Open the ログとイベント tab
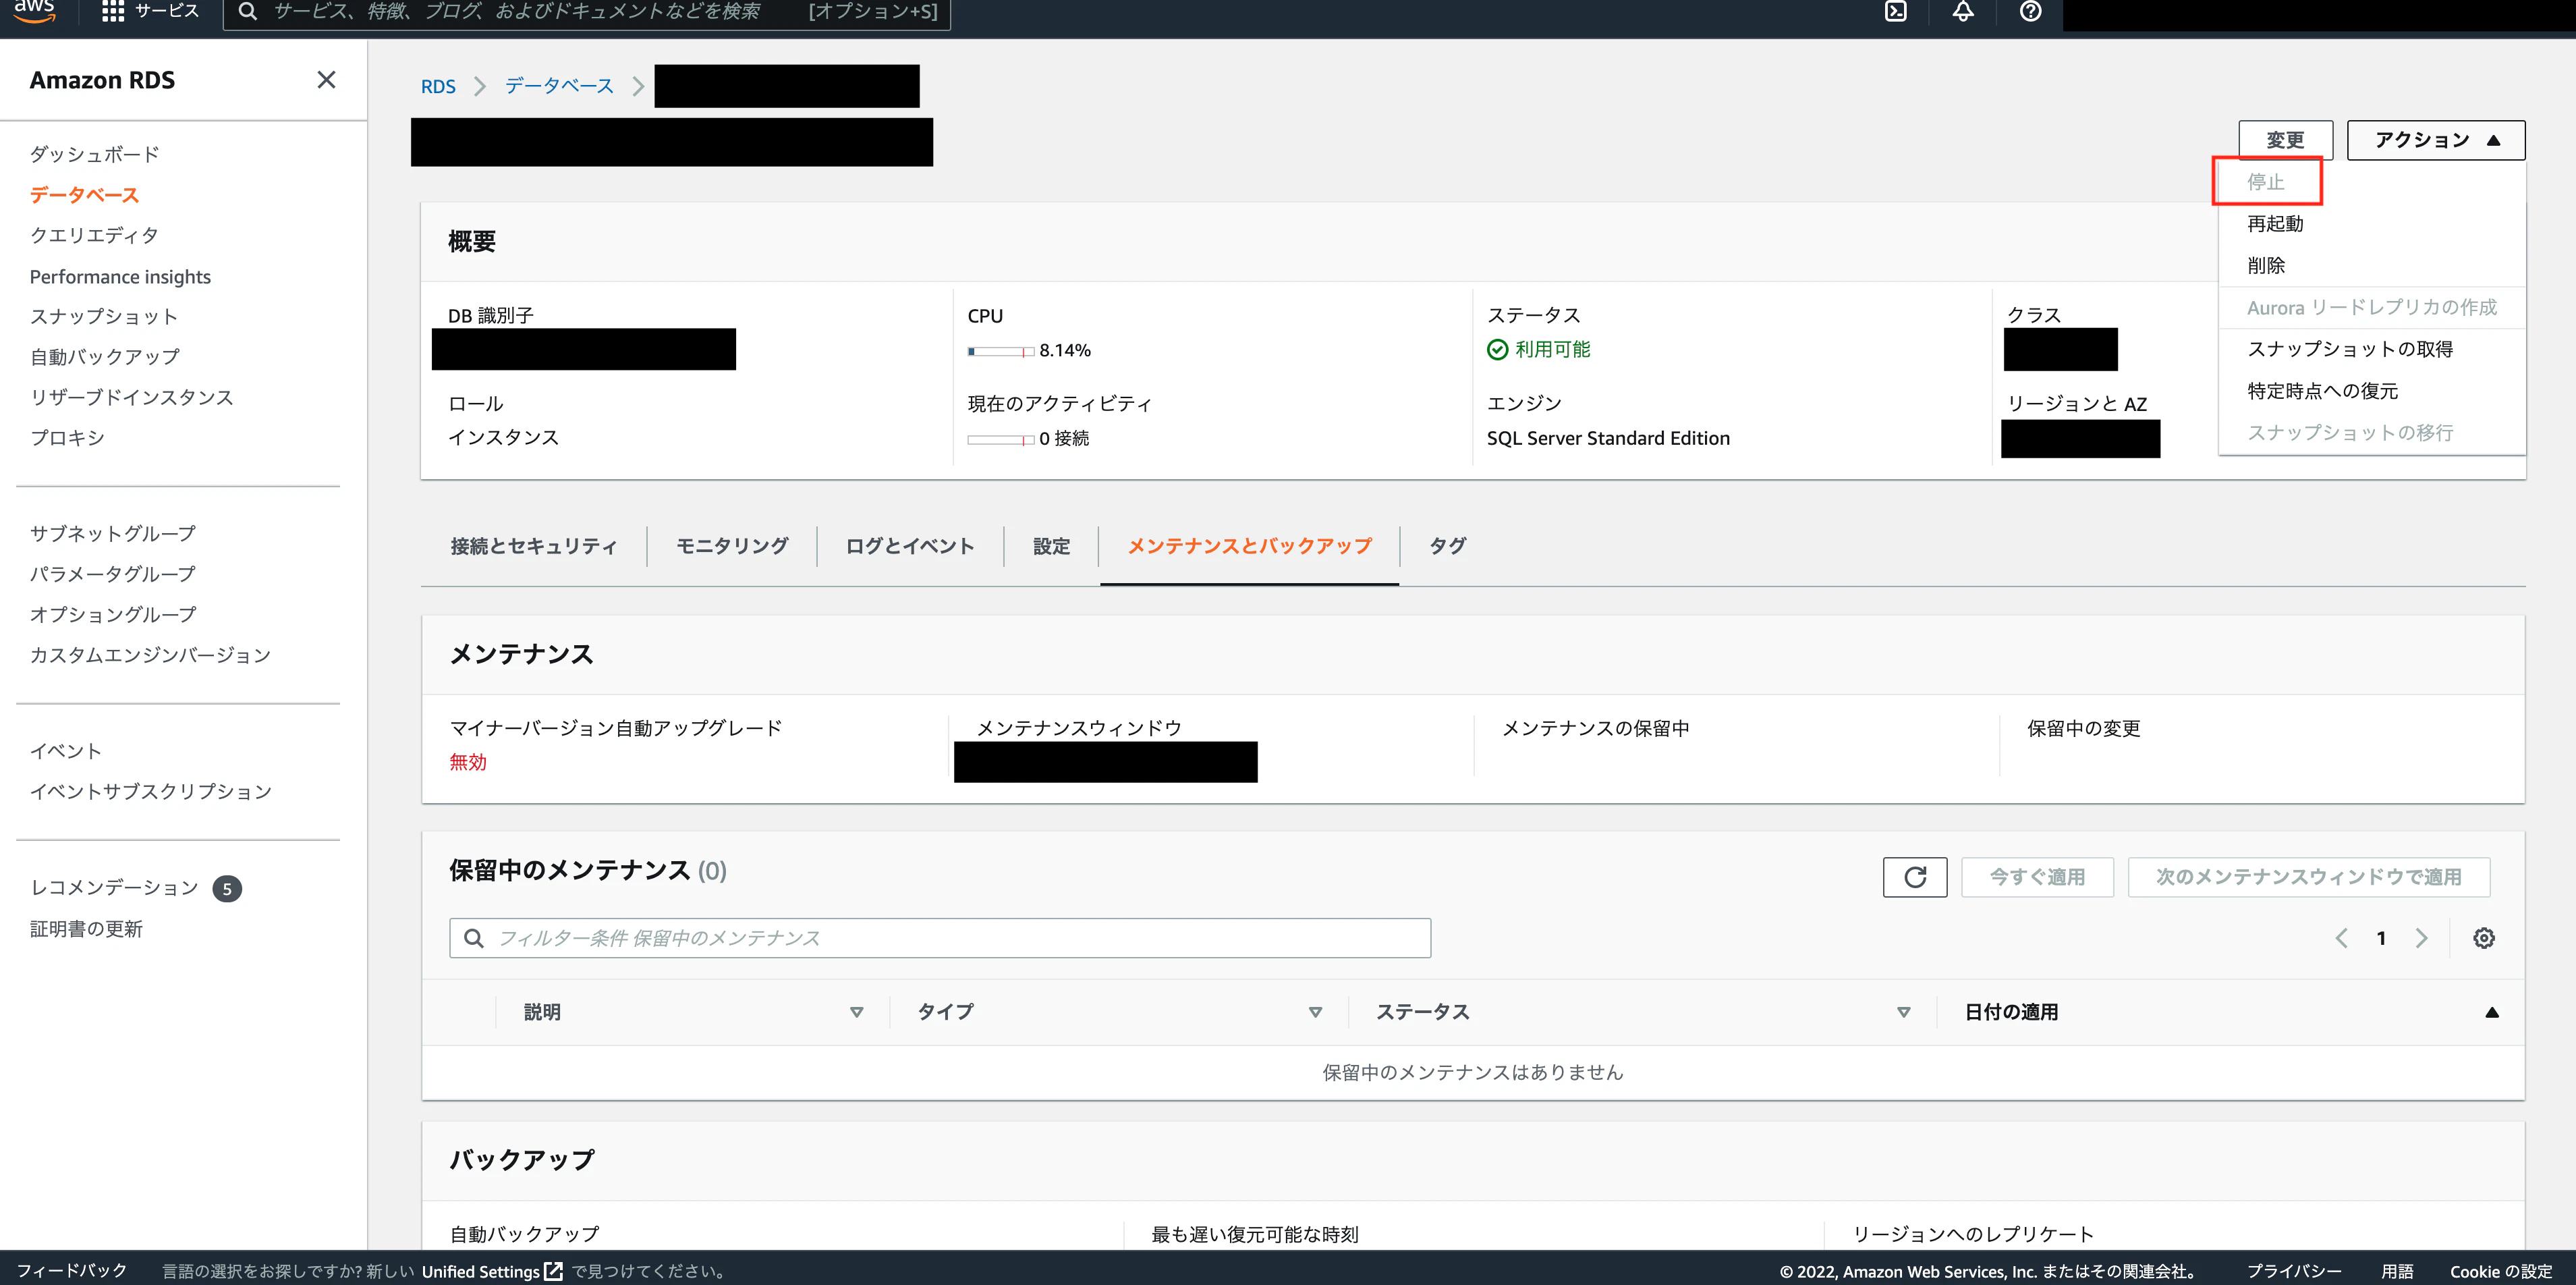The width and height of the screenshot is (2576, 1285). [909, 546]
